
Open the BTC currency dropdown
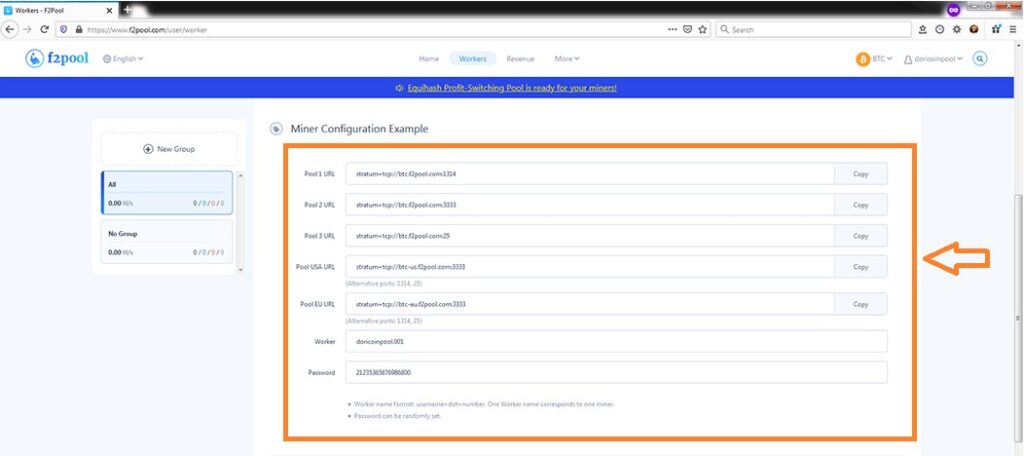pos(882,59)
